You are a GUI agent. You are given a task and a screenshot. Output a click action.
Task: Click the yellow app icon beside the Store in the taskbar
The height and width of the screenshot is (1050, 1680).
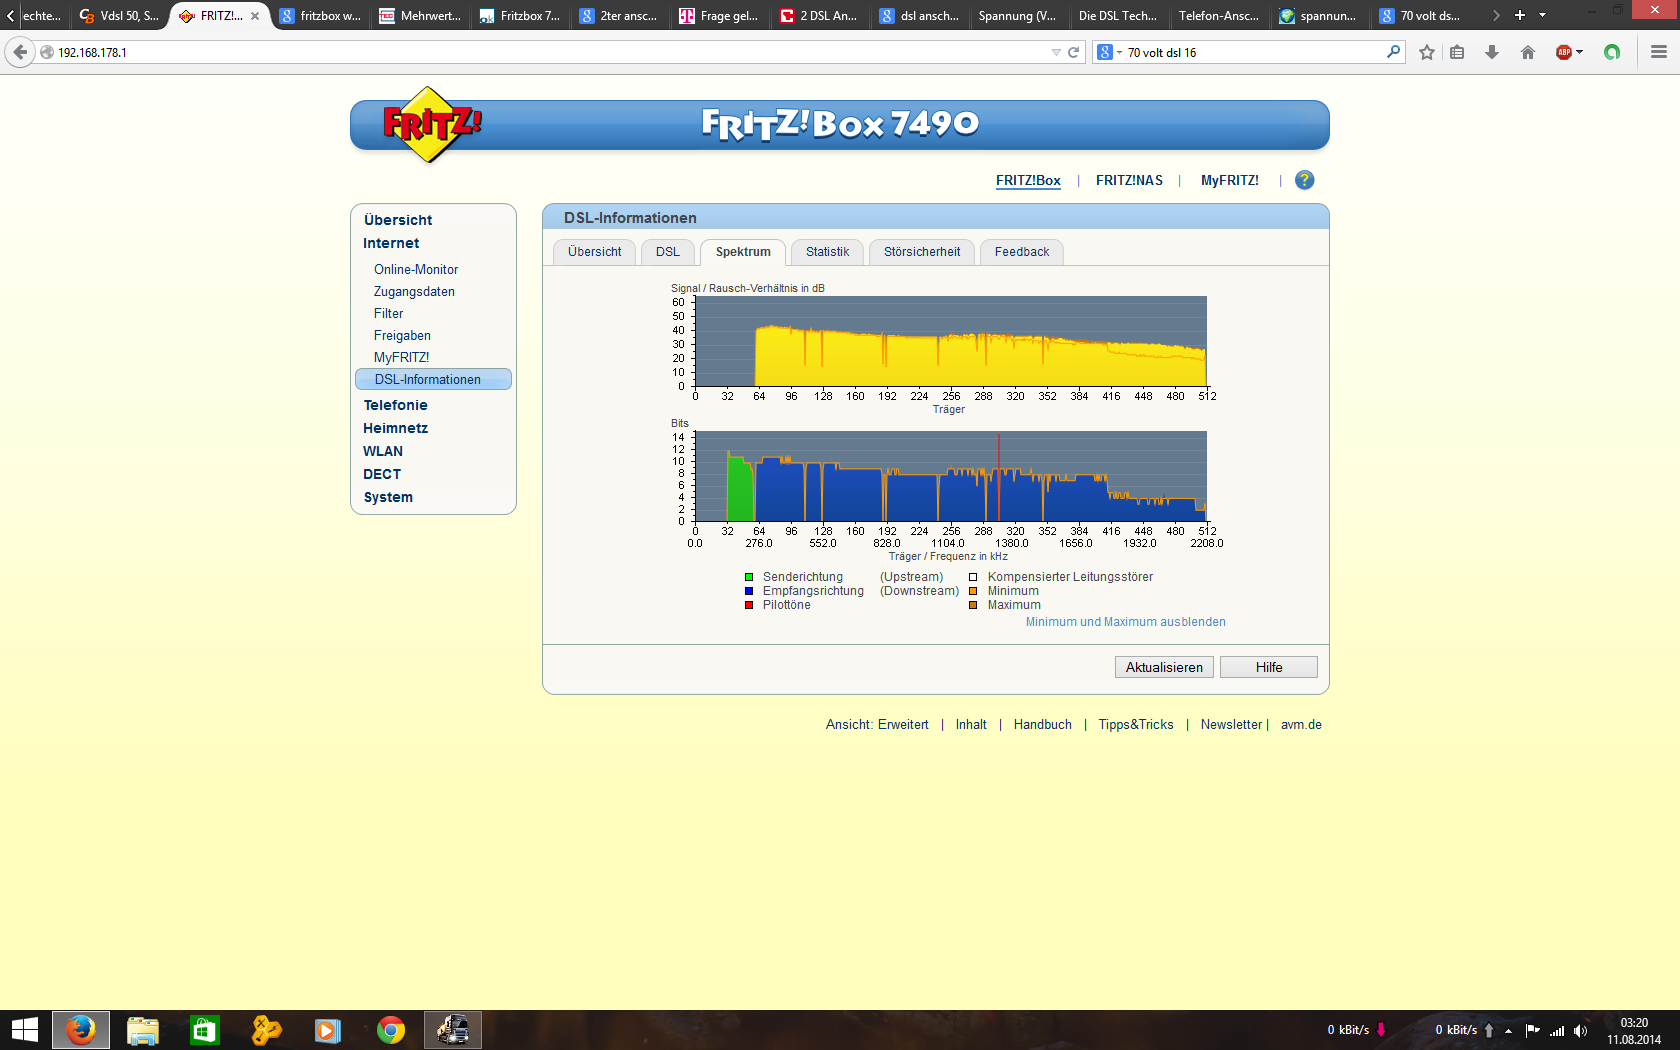[x=266, y=1030]
